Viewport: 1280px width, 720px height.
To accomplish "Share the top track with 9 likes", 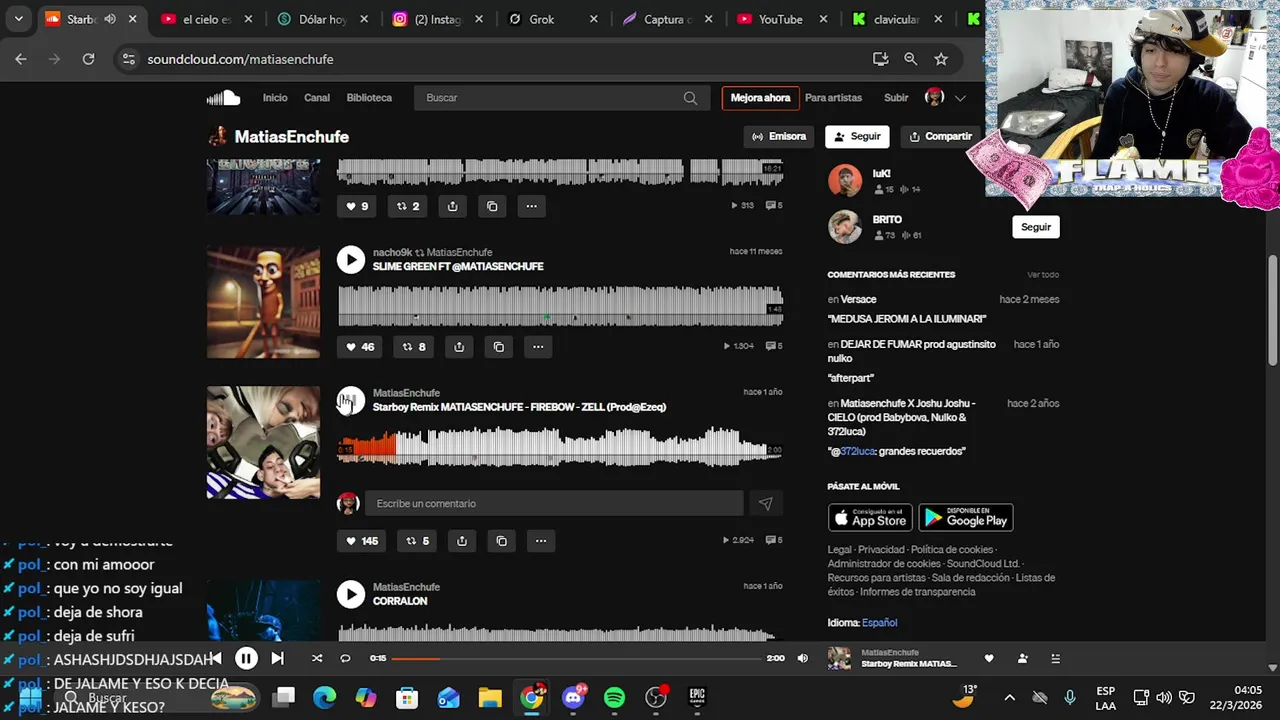I will click(x=452, y=206).
